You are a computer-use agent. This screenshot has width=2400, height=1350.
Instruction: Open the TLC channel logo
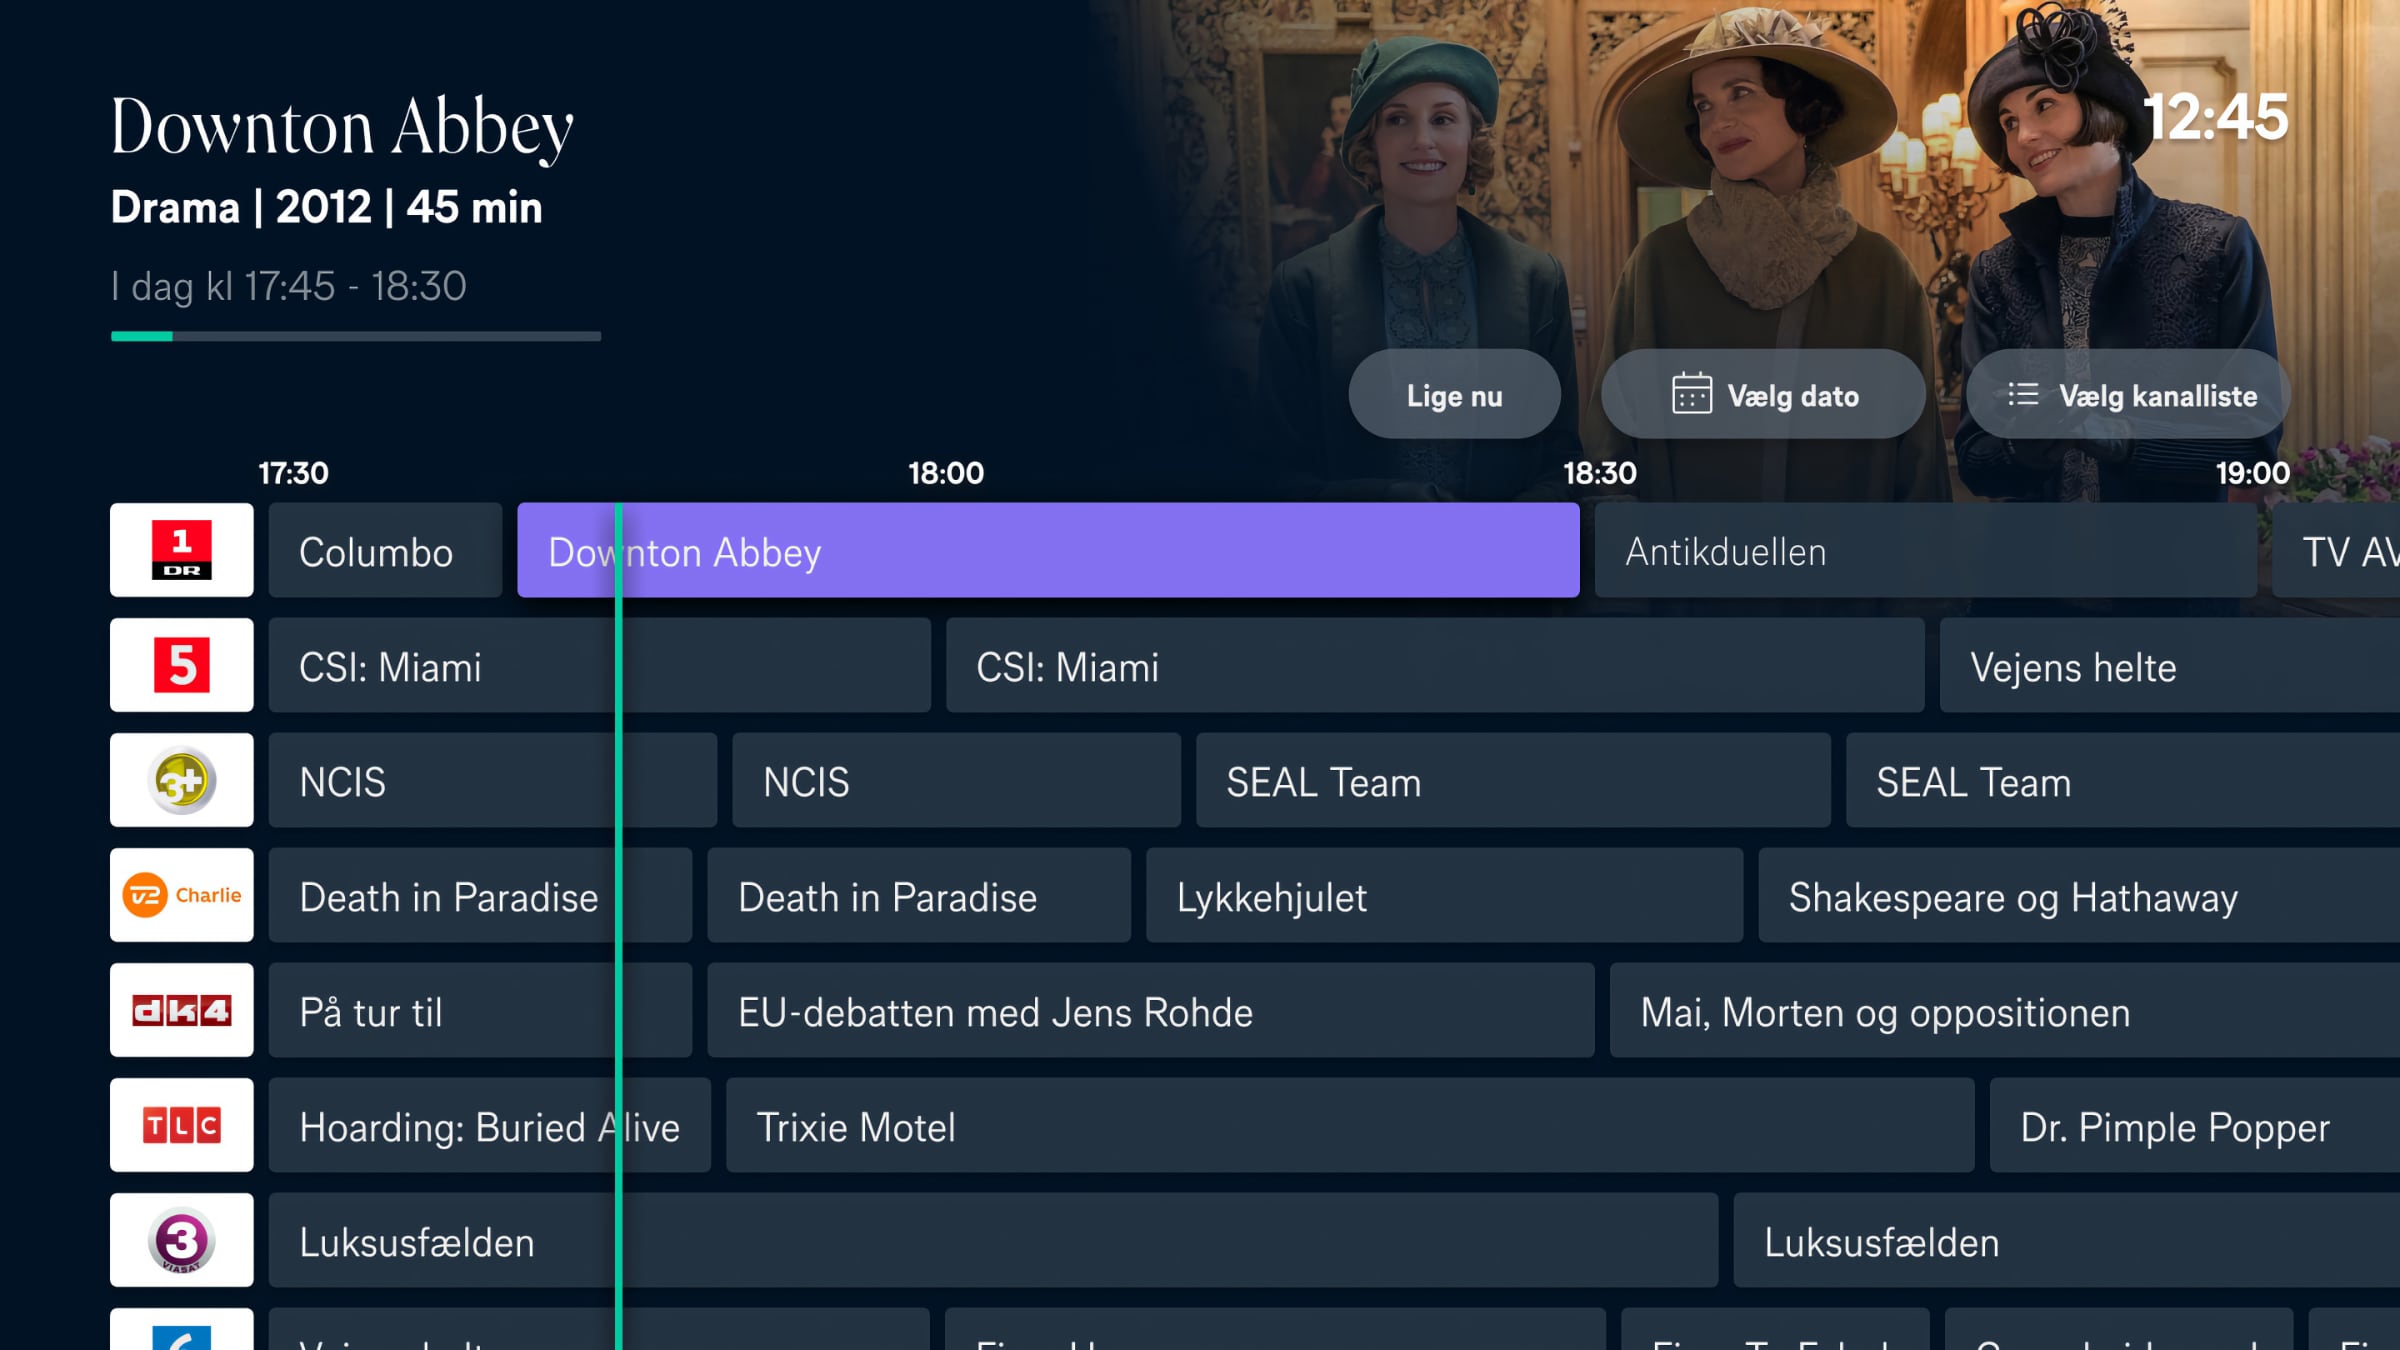pos(181,1125)
